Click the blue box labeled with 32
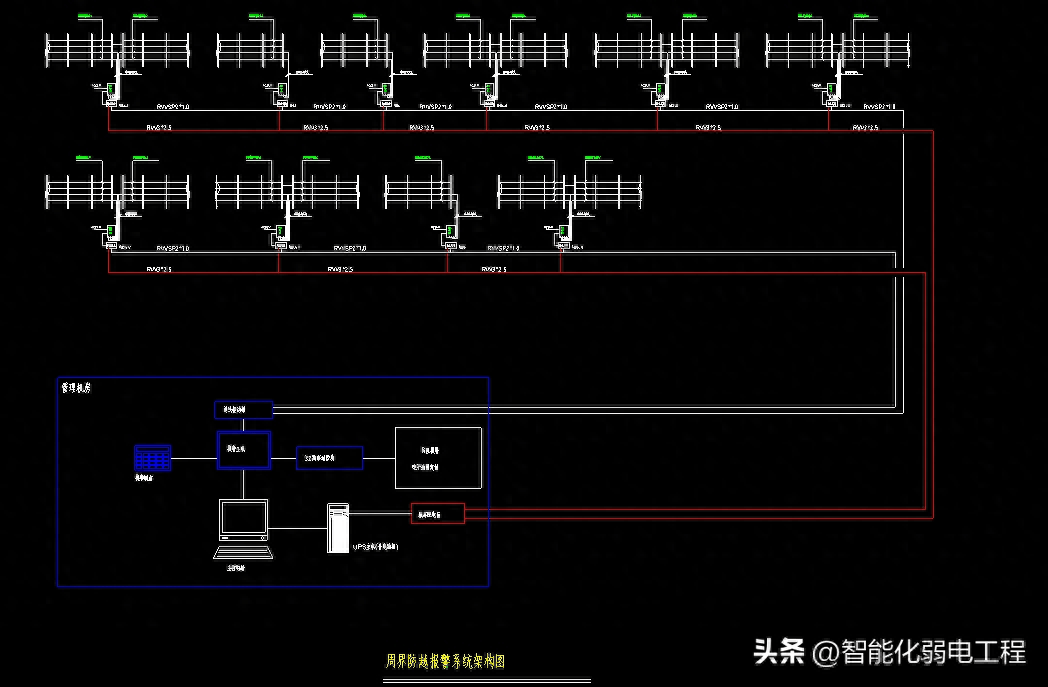1048x687 pixels. coord(330,458)
